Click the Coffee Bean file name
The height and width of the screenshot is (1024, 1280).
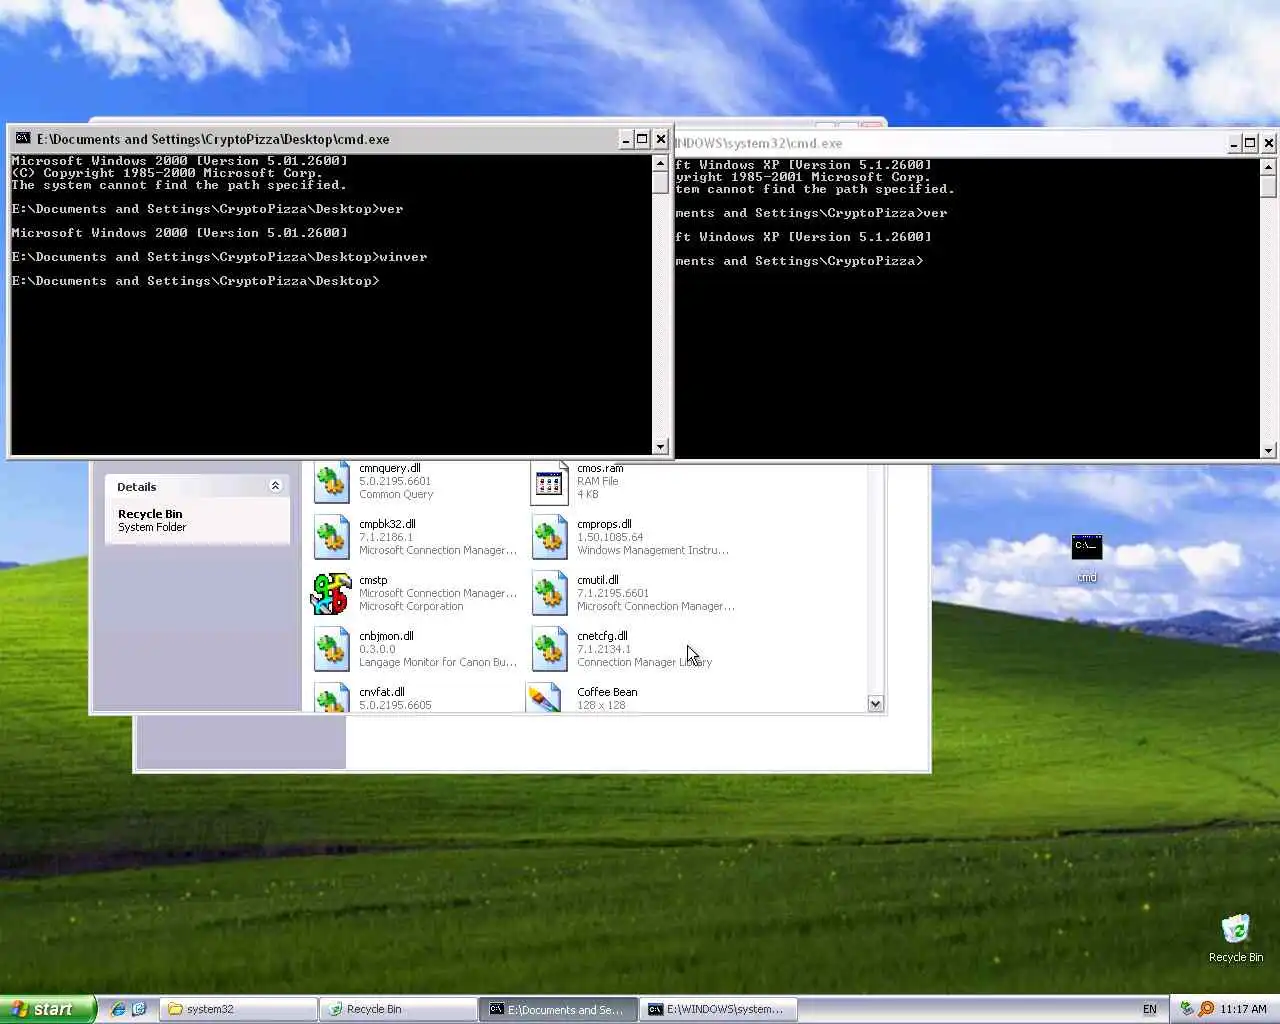click(x=607, y=692)
